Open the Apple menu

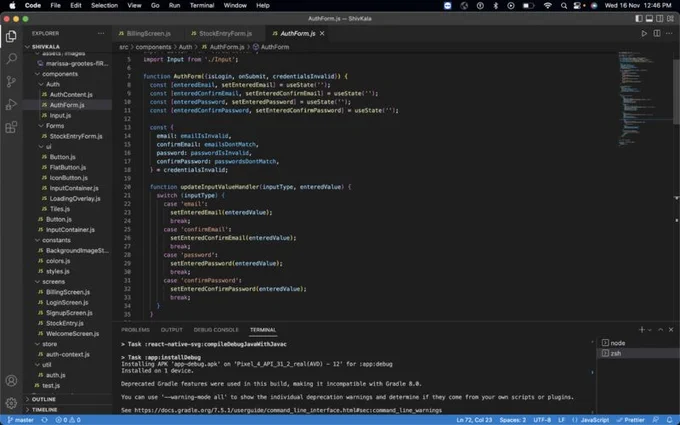(x=12, y=6)
